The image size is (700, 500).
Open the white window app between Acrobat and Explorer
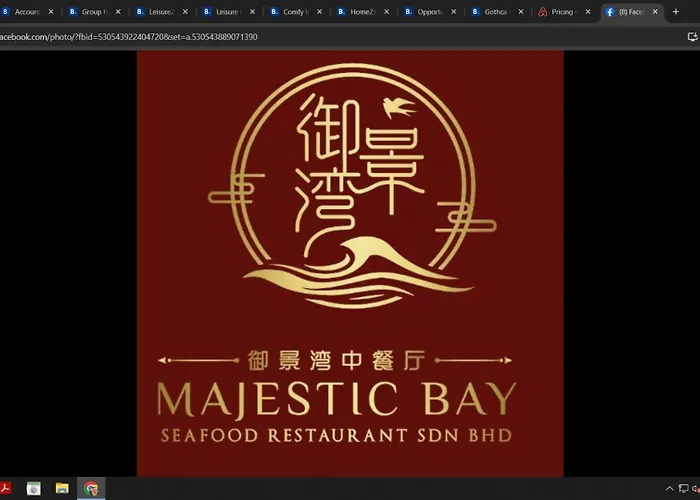point(33,488)
